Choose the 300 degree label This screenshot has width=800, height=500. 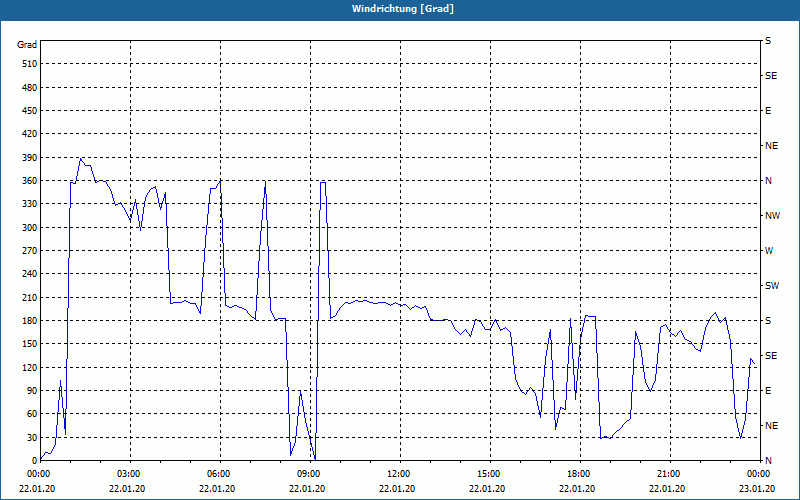pos(29,228)
